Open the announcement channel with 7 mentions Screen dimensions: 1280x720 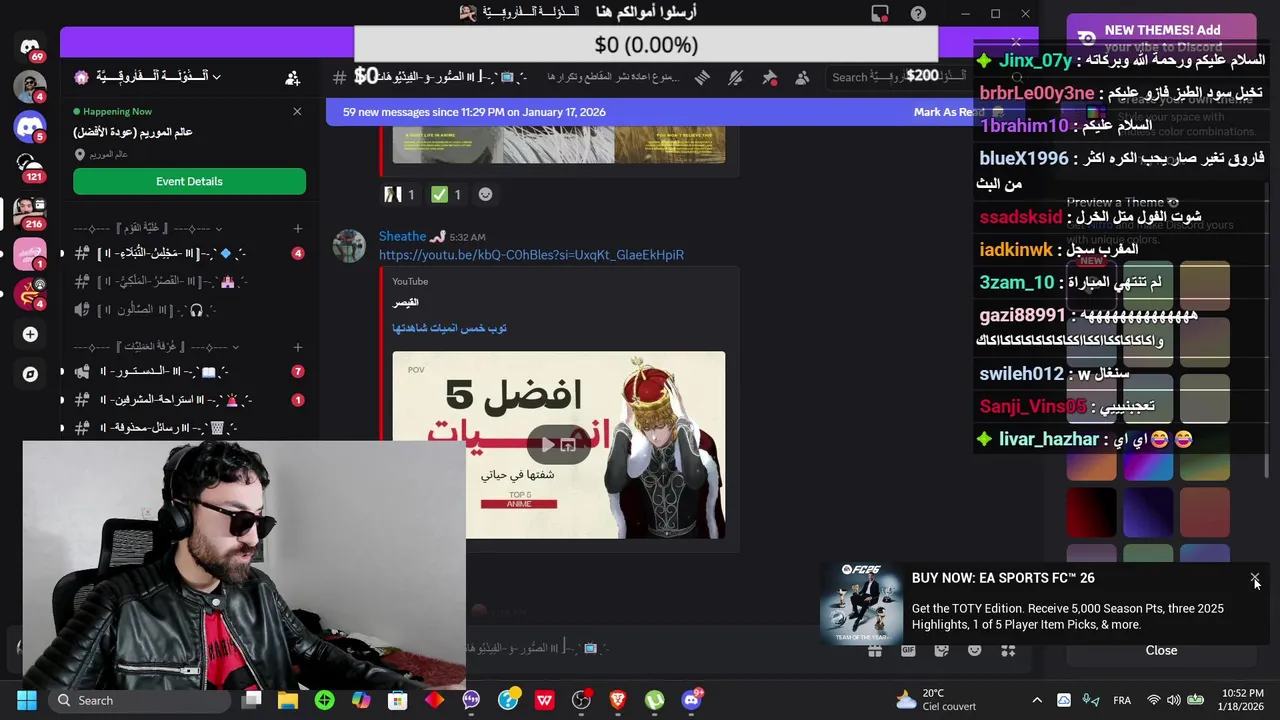coord(189,372)
